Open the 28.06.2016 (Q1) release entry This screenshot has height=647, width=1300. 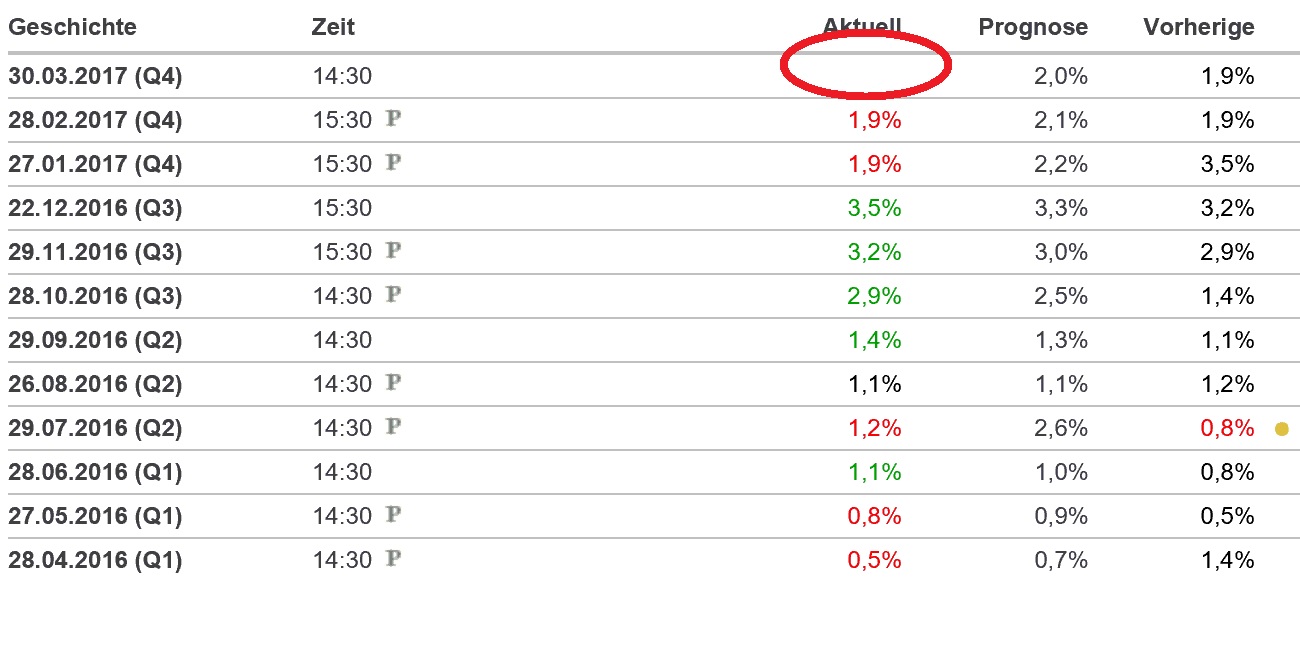coord(95,472)
